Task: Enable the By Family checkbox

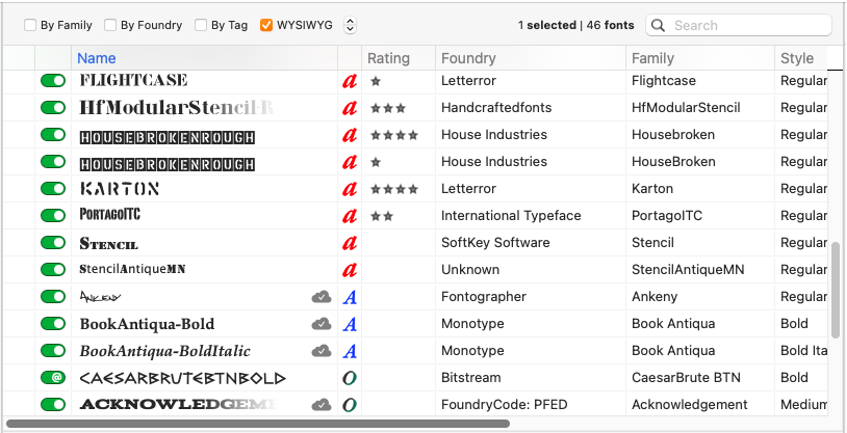Action: 30,25
